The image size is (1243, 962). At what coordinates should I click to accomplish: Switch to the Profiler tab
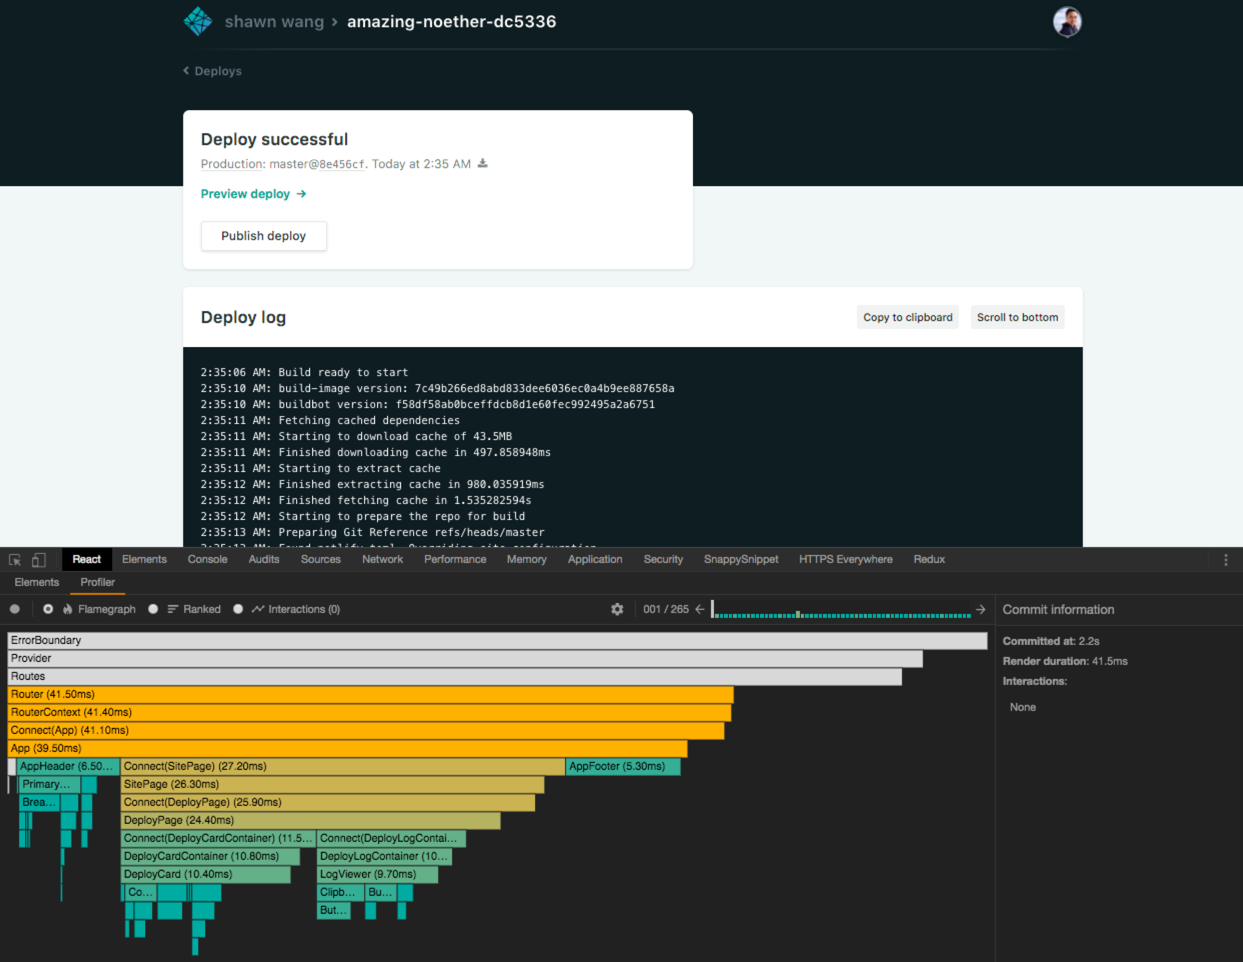pyautogui.click(x=97, y=582)
